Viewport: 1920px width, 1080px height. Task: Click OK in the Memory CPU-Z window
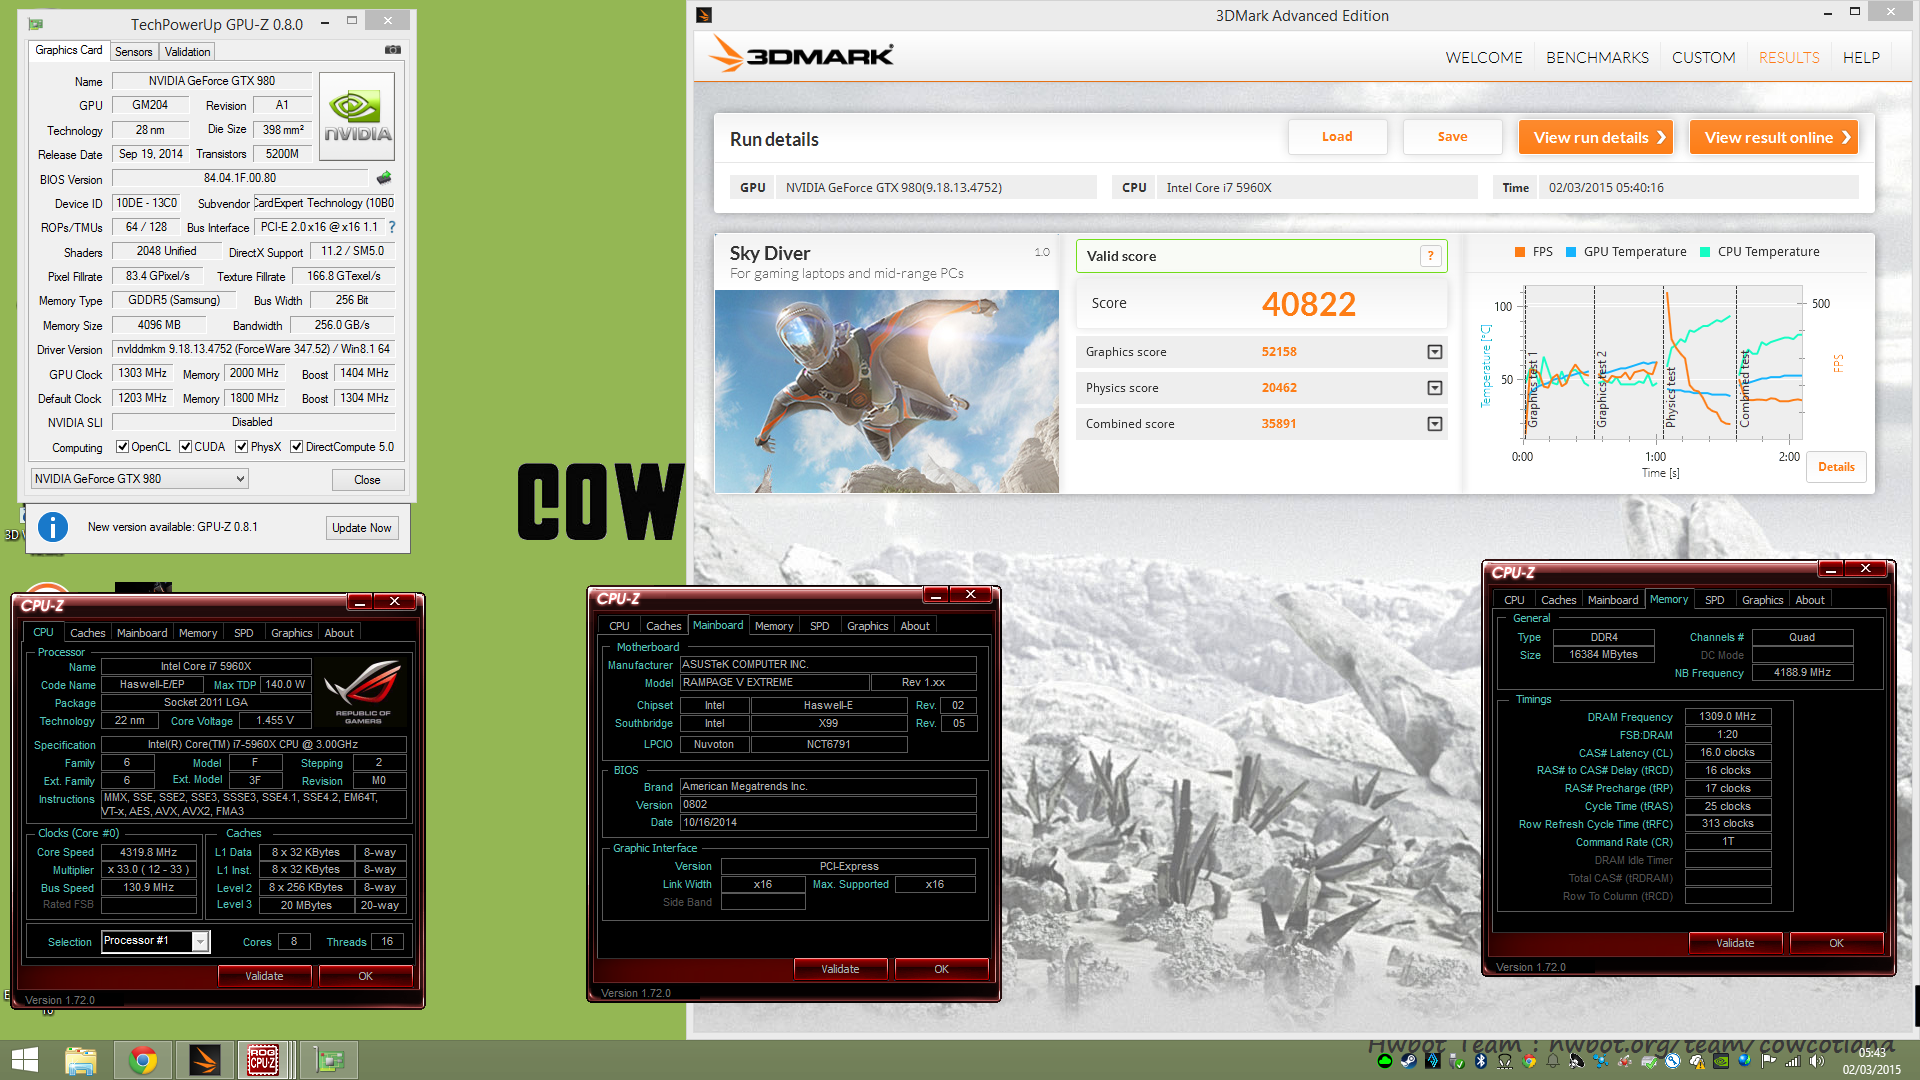[1836, 943]
